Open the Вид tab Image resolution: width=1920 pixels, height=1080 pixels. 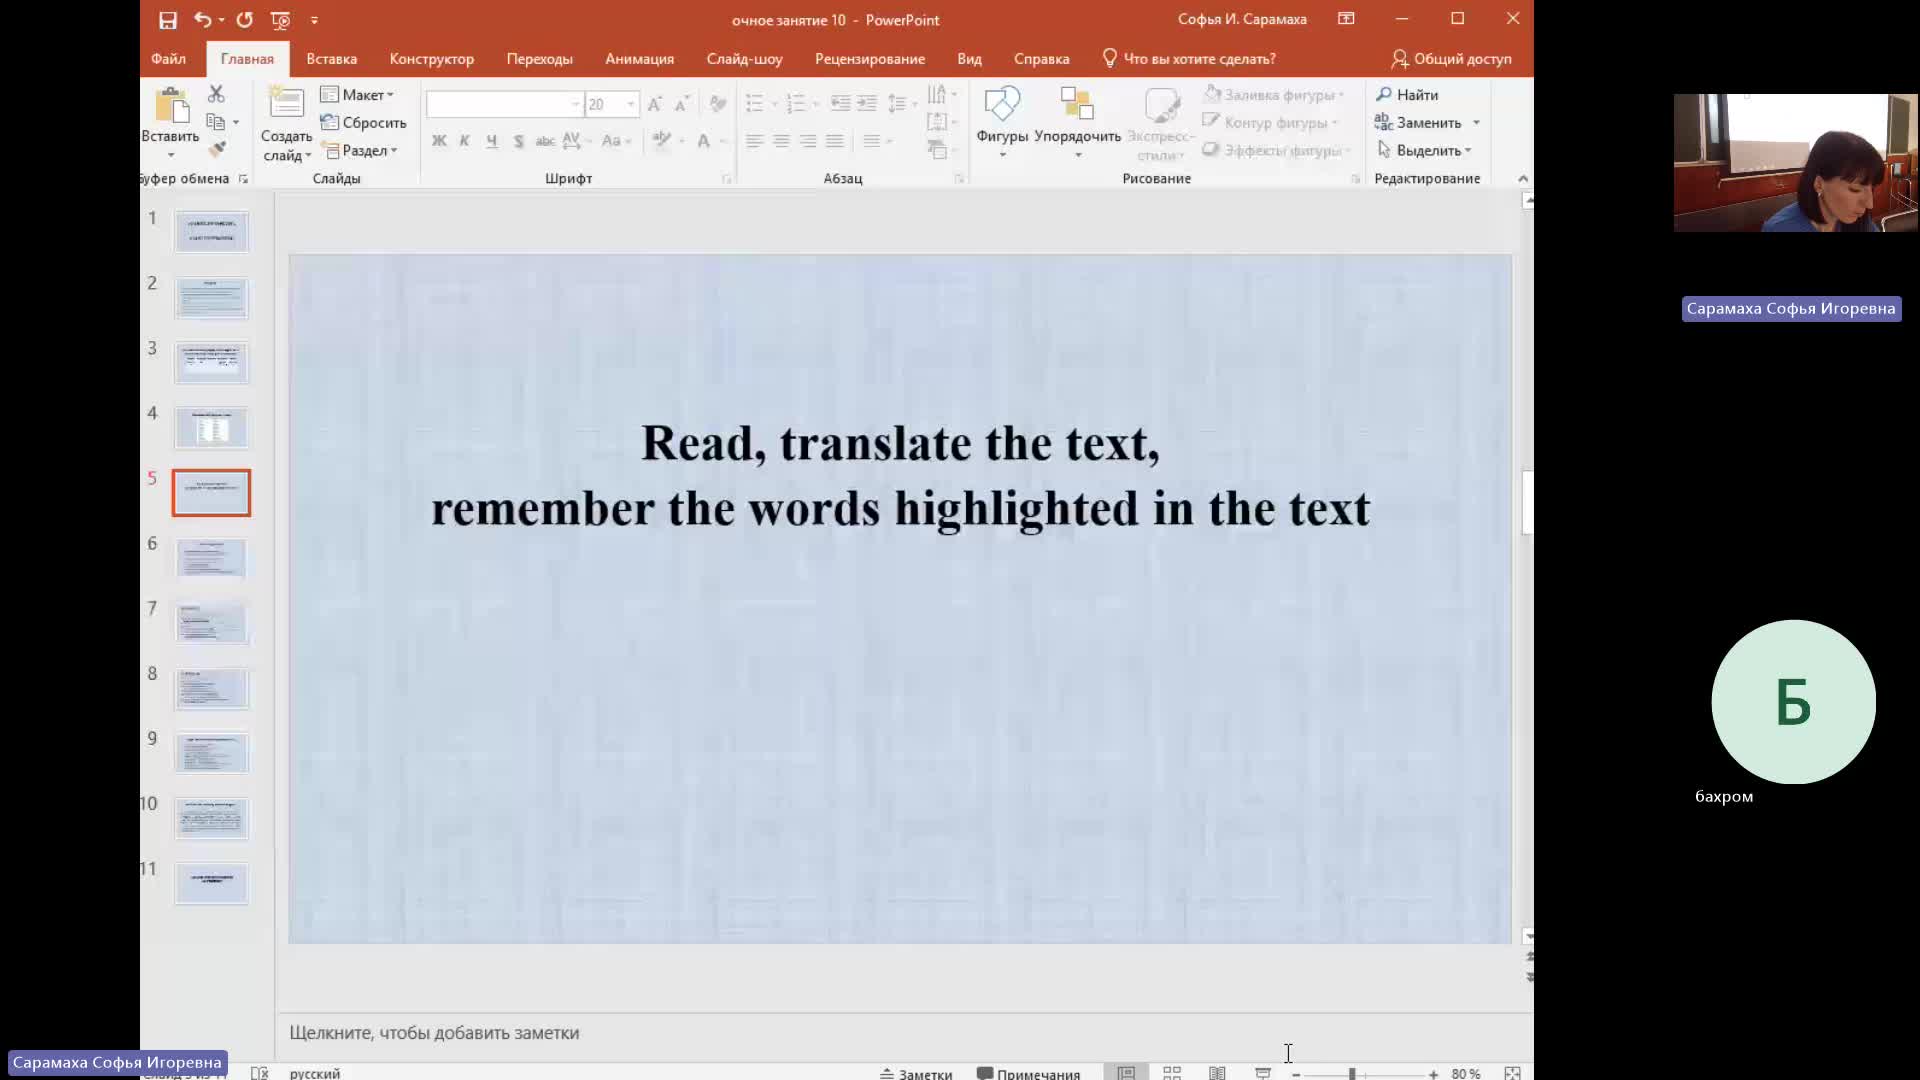969,59
